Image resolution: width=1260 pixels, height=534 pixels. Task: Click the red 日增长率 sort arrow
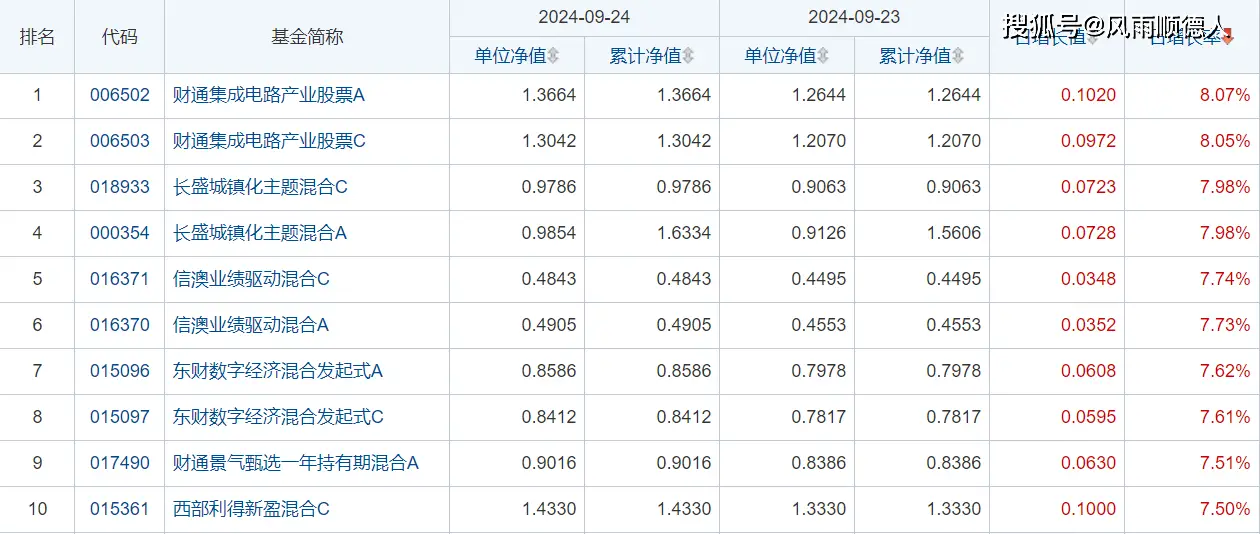(x=1228, y=38)
